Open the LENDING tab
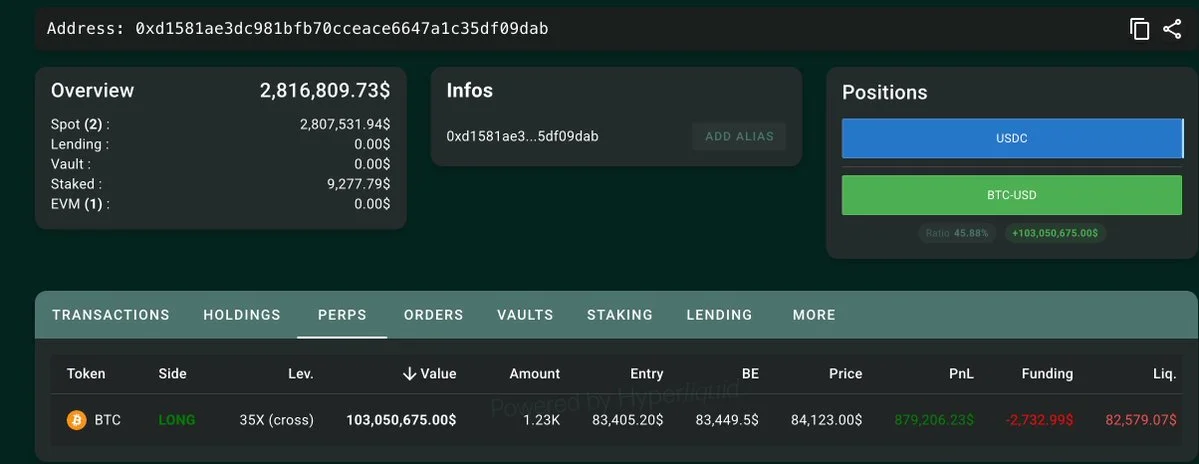The width and height of the screenshot is (1199, 464). tap(720, 315)
